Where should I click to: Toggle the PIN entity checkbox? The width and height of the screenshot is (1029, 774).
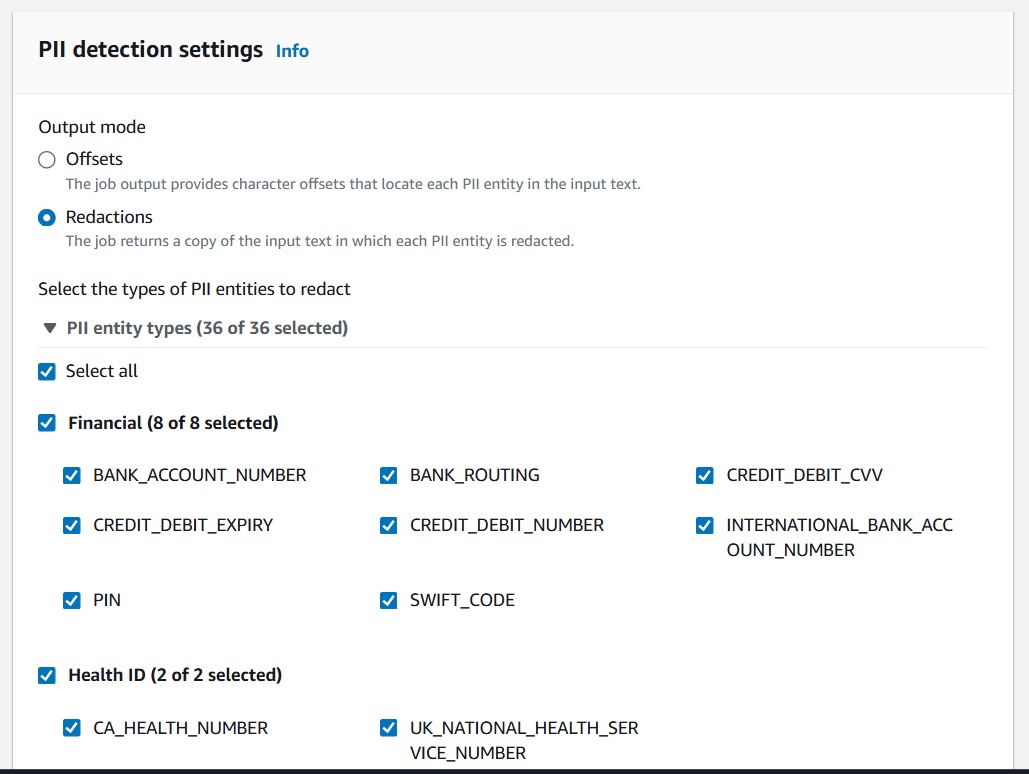click(71, 600)
